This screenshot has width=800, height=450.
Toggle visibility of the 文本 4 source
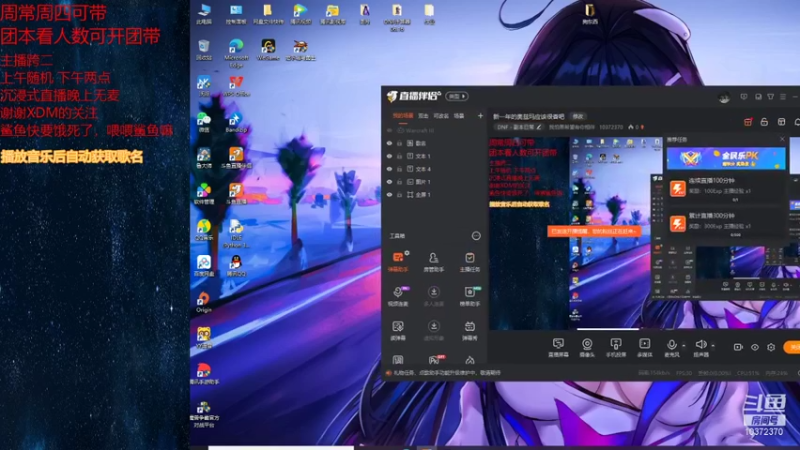(x=389, y=169)
